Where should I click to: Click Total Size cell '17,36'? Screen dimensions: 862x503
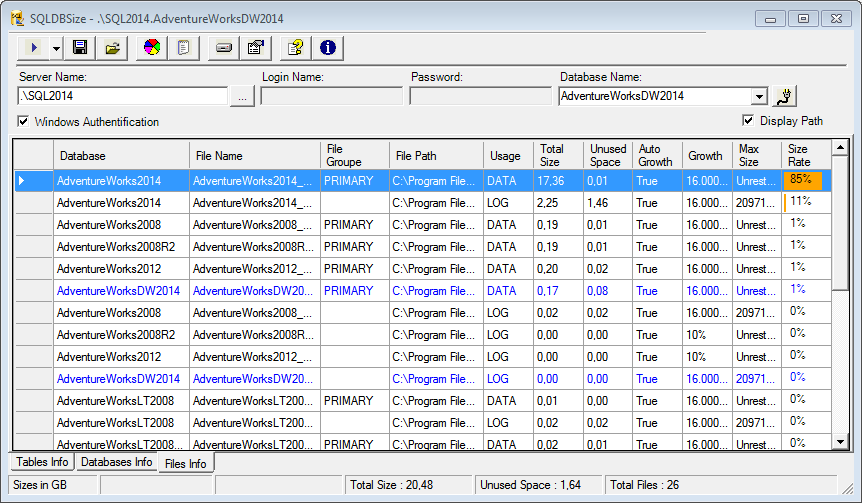pyautogui.click(x=559, y=180)
